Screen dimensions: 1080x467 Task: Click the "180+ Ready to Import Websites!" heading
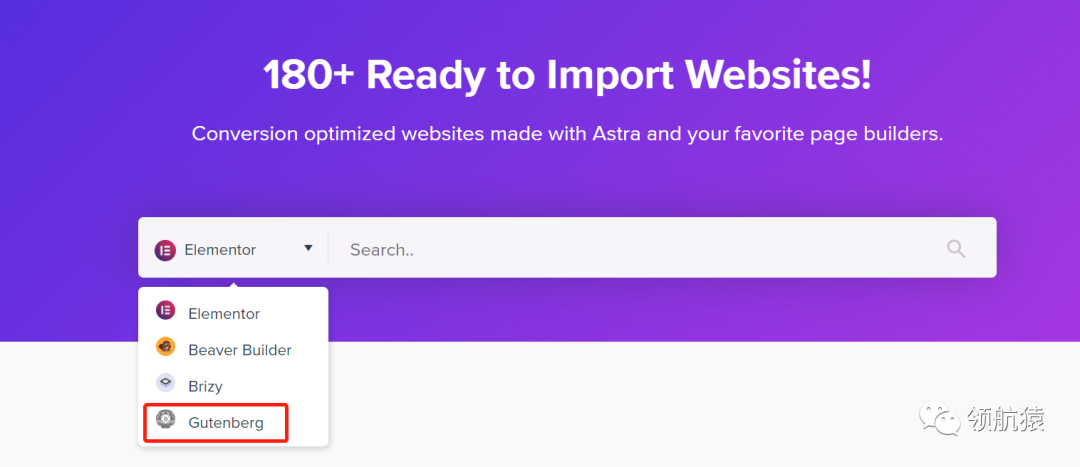[x=567, y=75]
